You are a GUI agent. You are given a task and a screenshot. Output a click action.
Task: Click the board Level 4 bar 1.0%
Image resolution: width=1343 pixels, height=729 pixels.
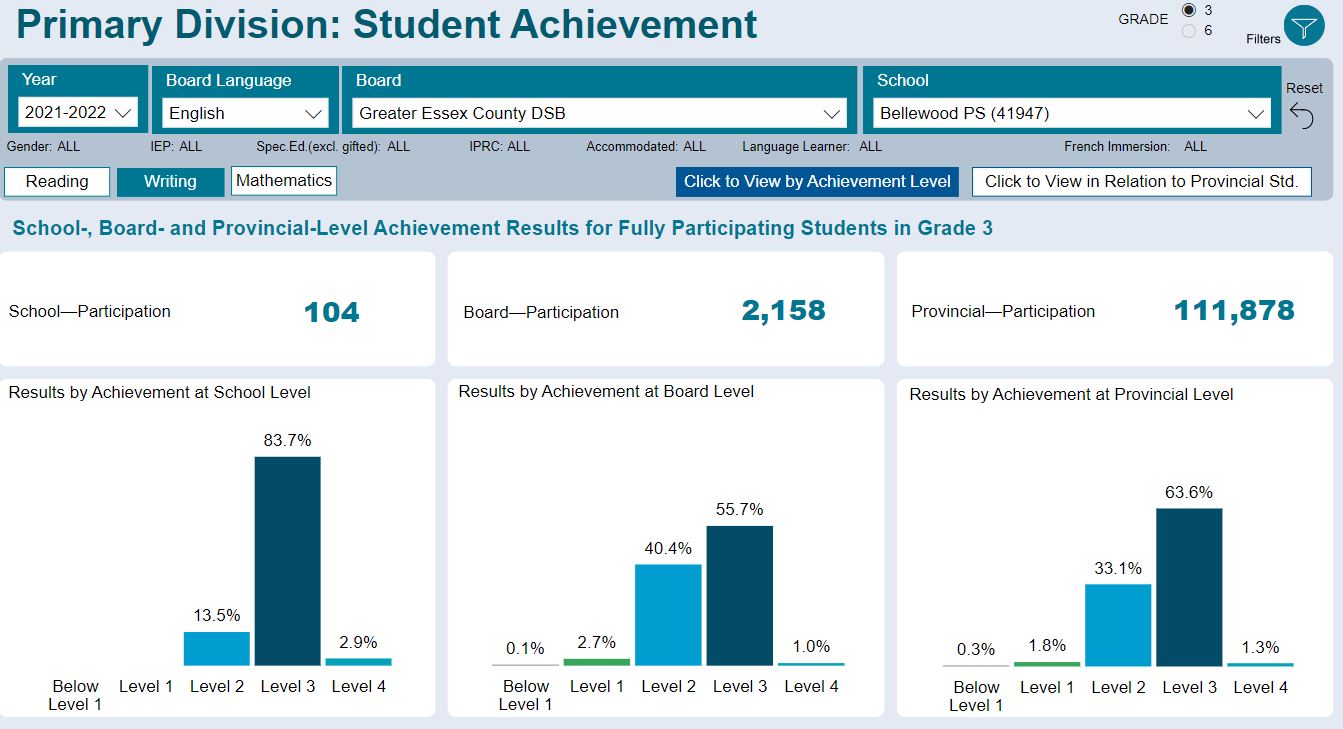pos(811,664)
